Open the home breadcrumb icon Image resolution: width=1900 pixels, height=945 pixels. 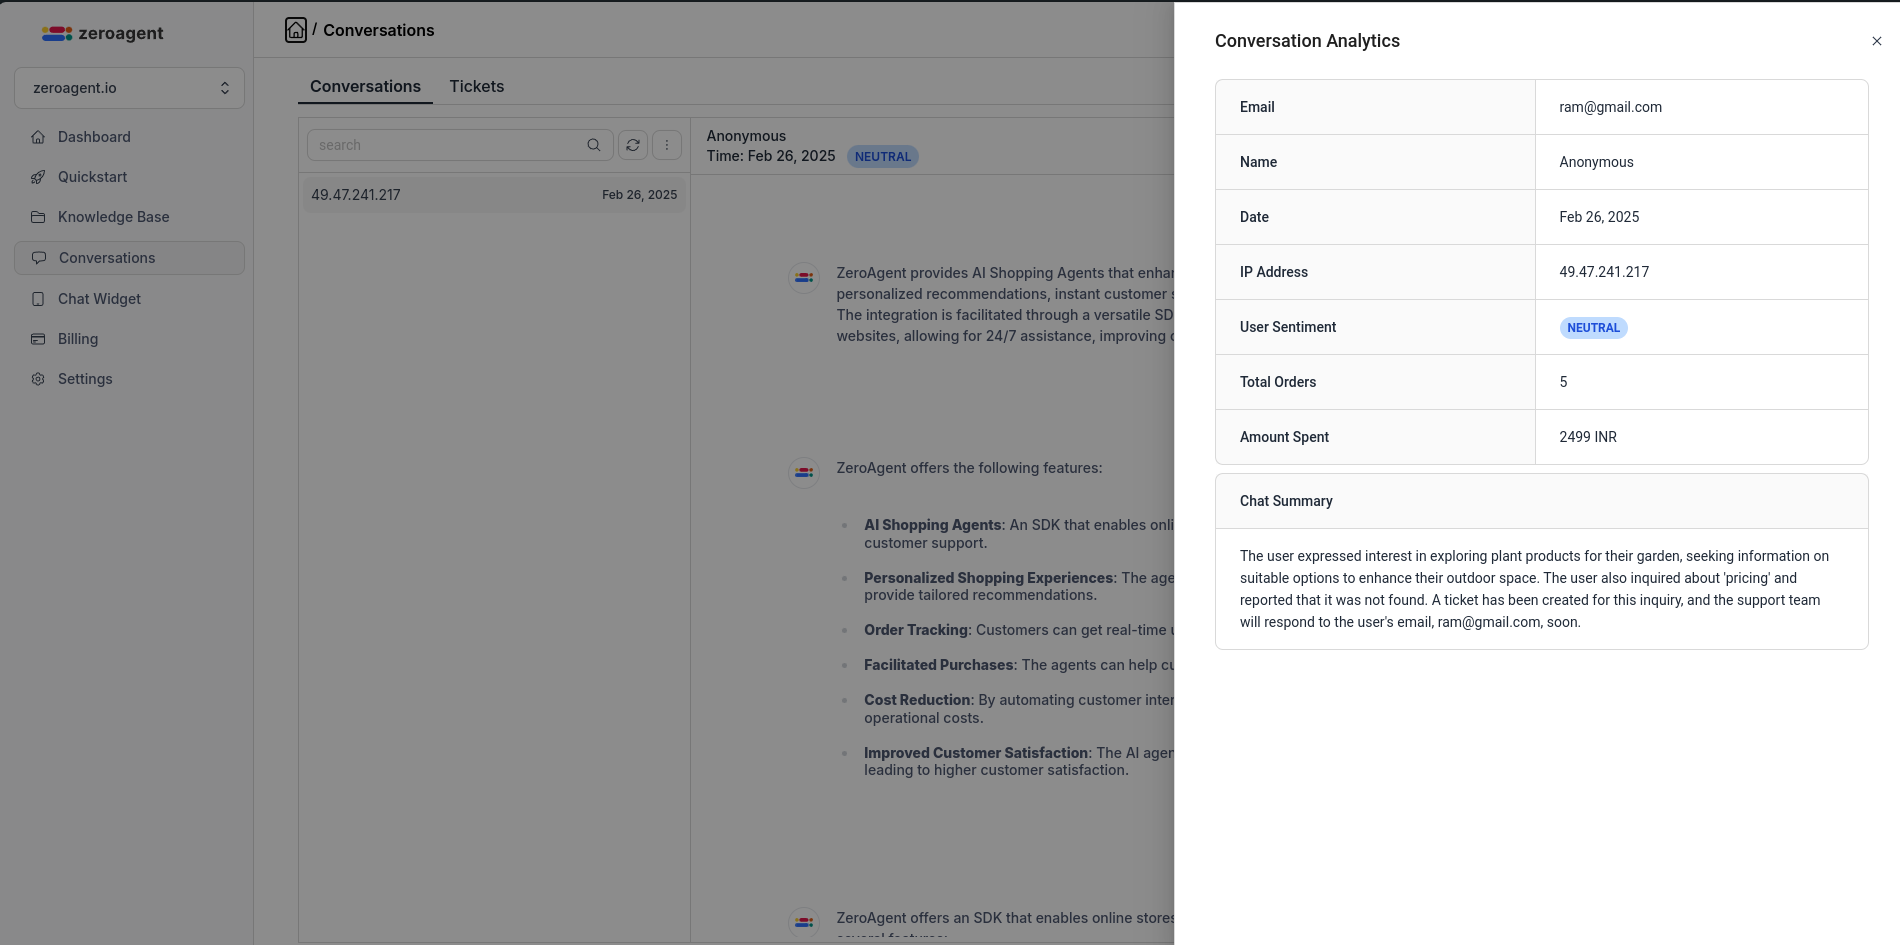[295, 30]
